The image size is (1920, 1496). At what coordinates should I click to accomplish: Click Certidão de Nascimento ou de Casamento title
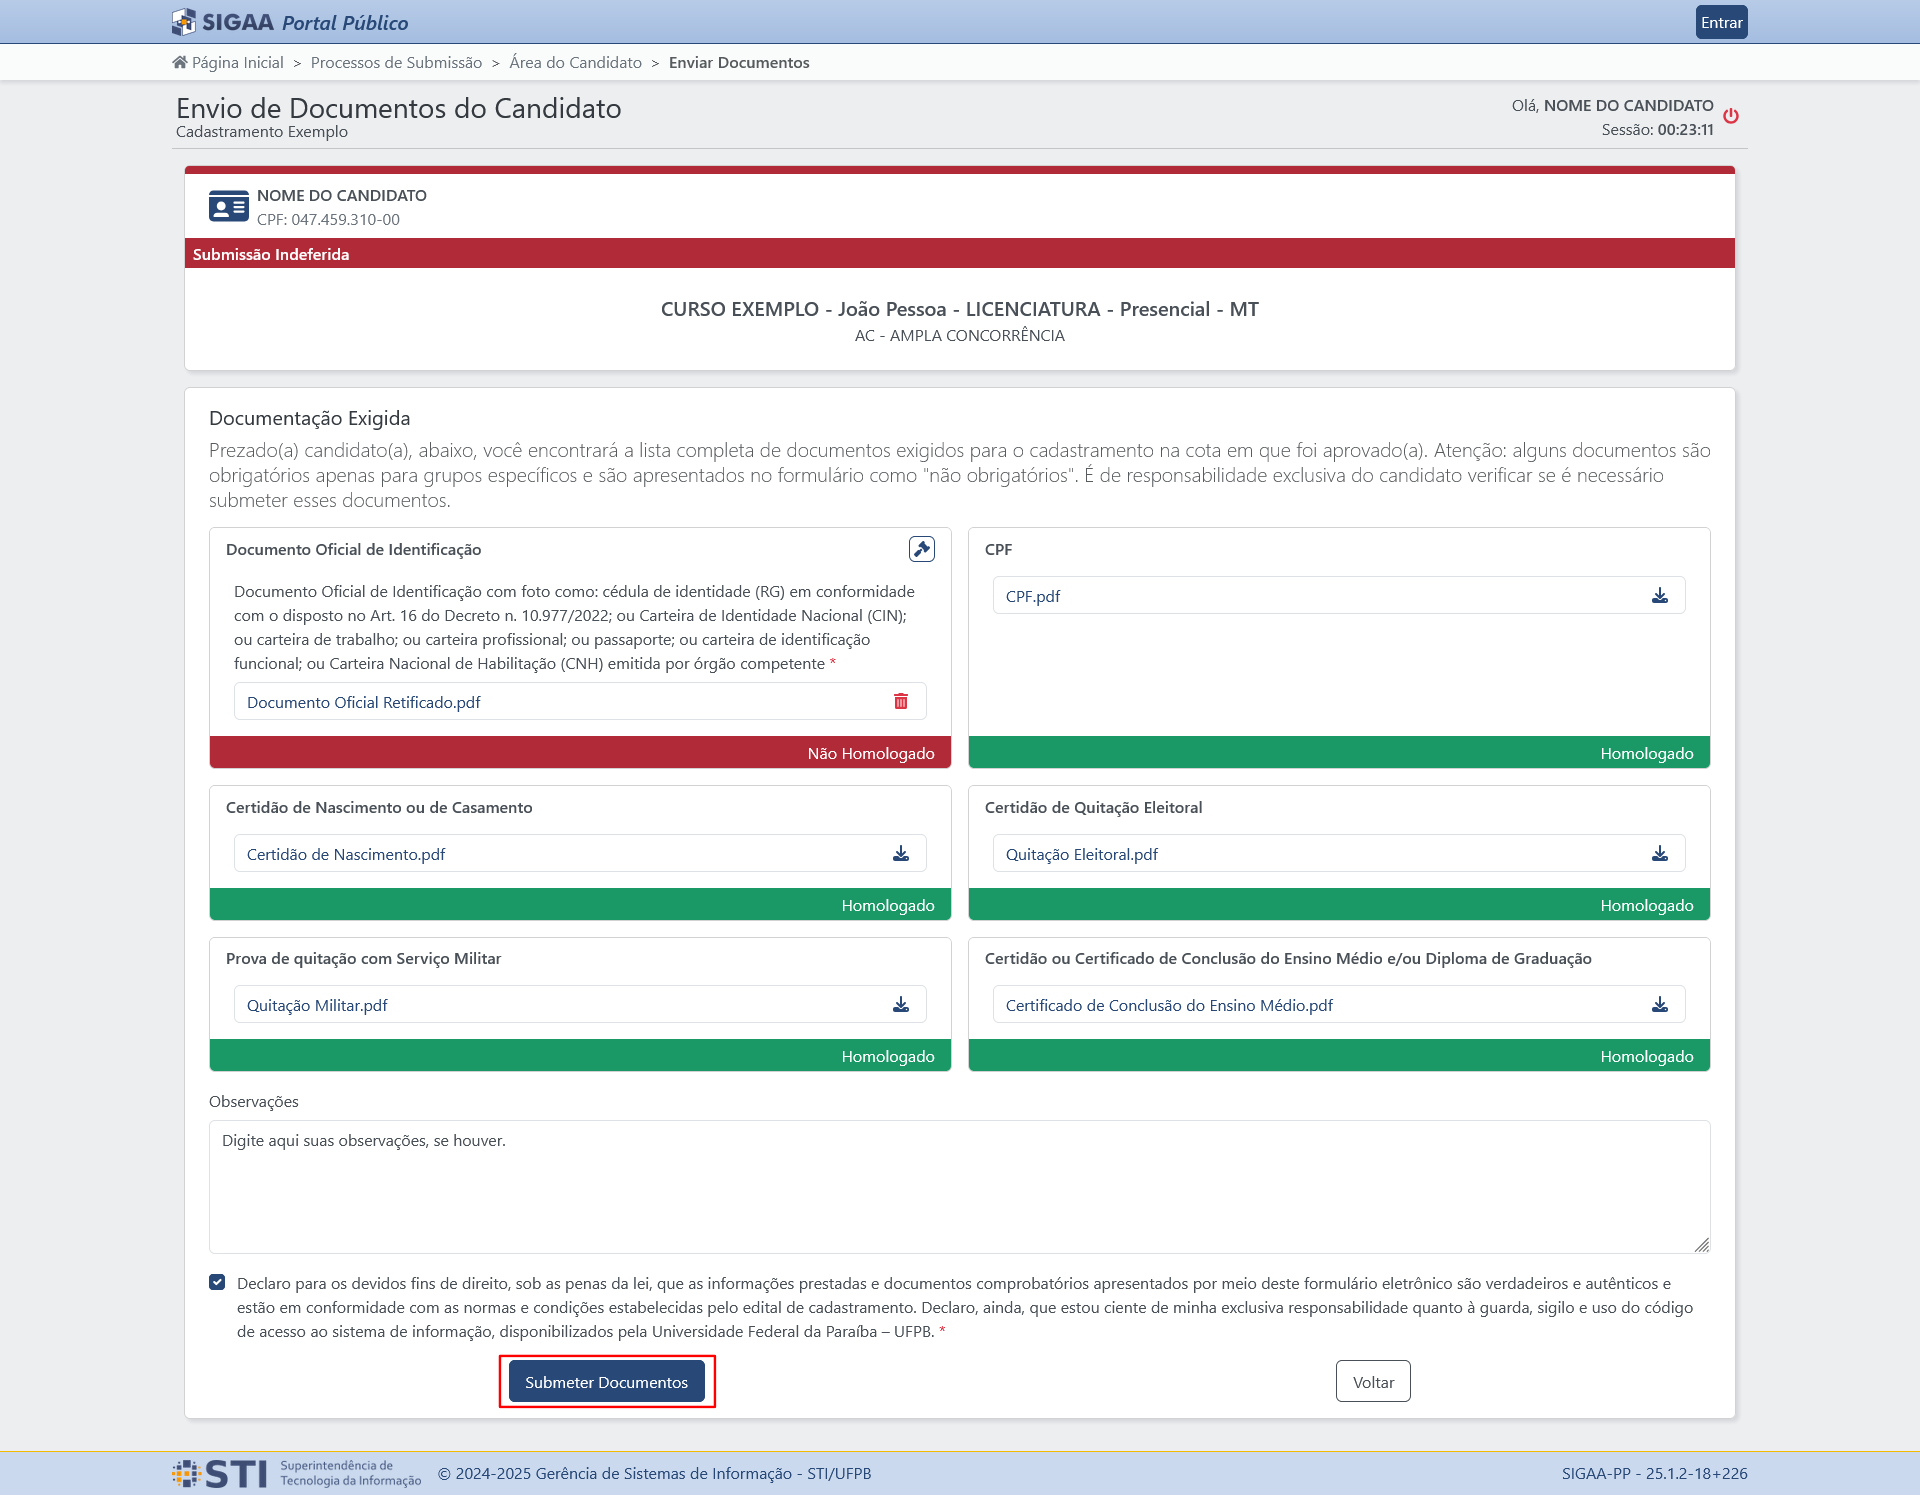click(x=379, y=807)
